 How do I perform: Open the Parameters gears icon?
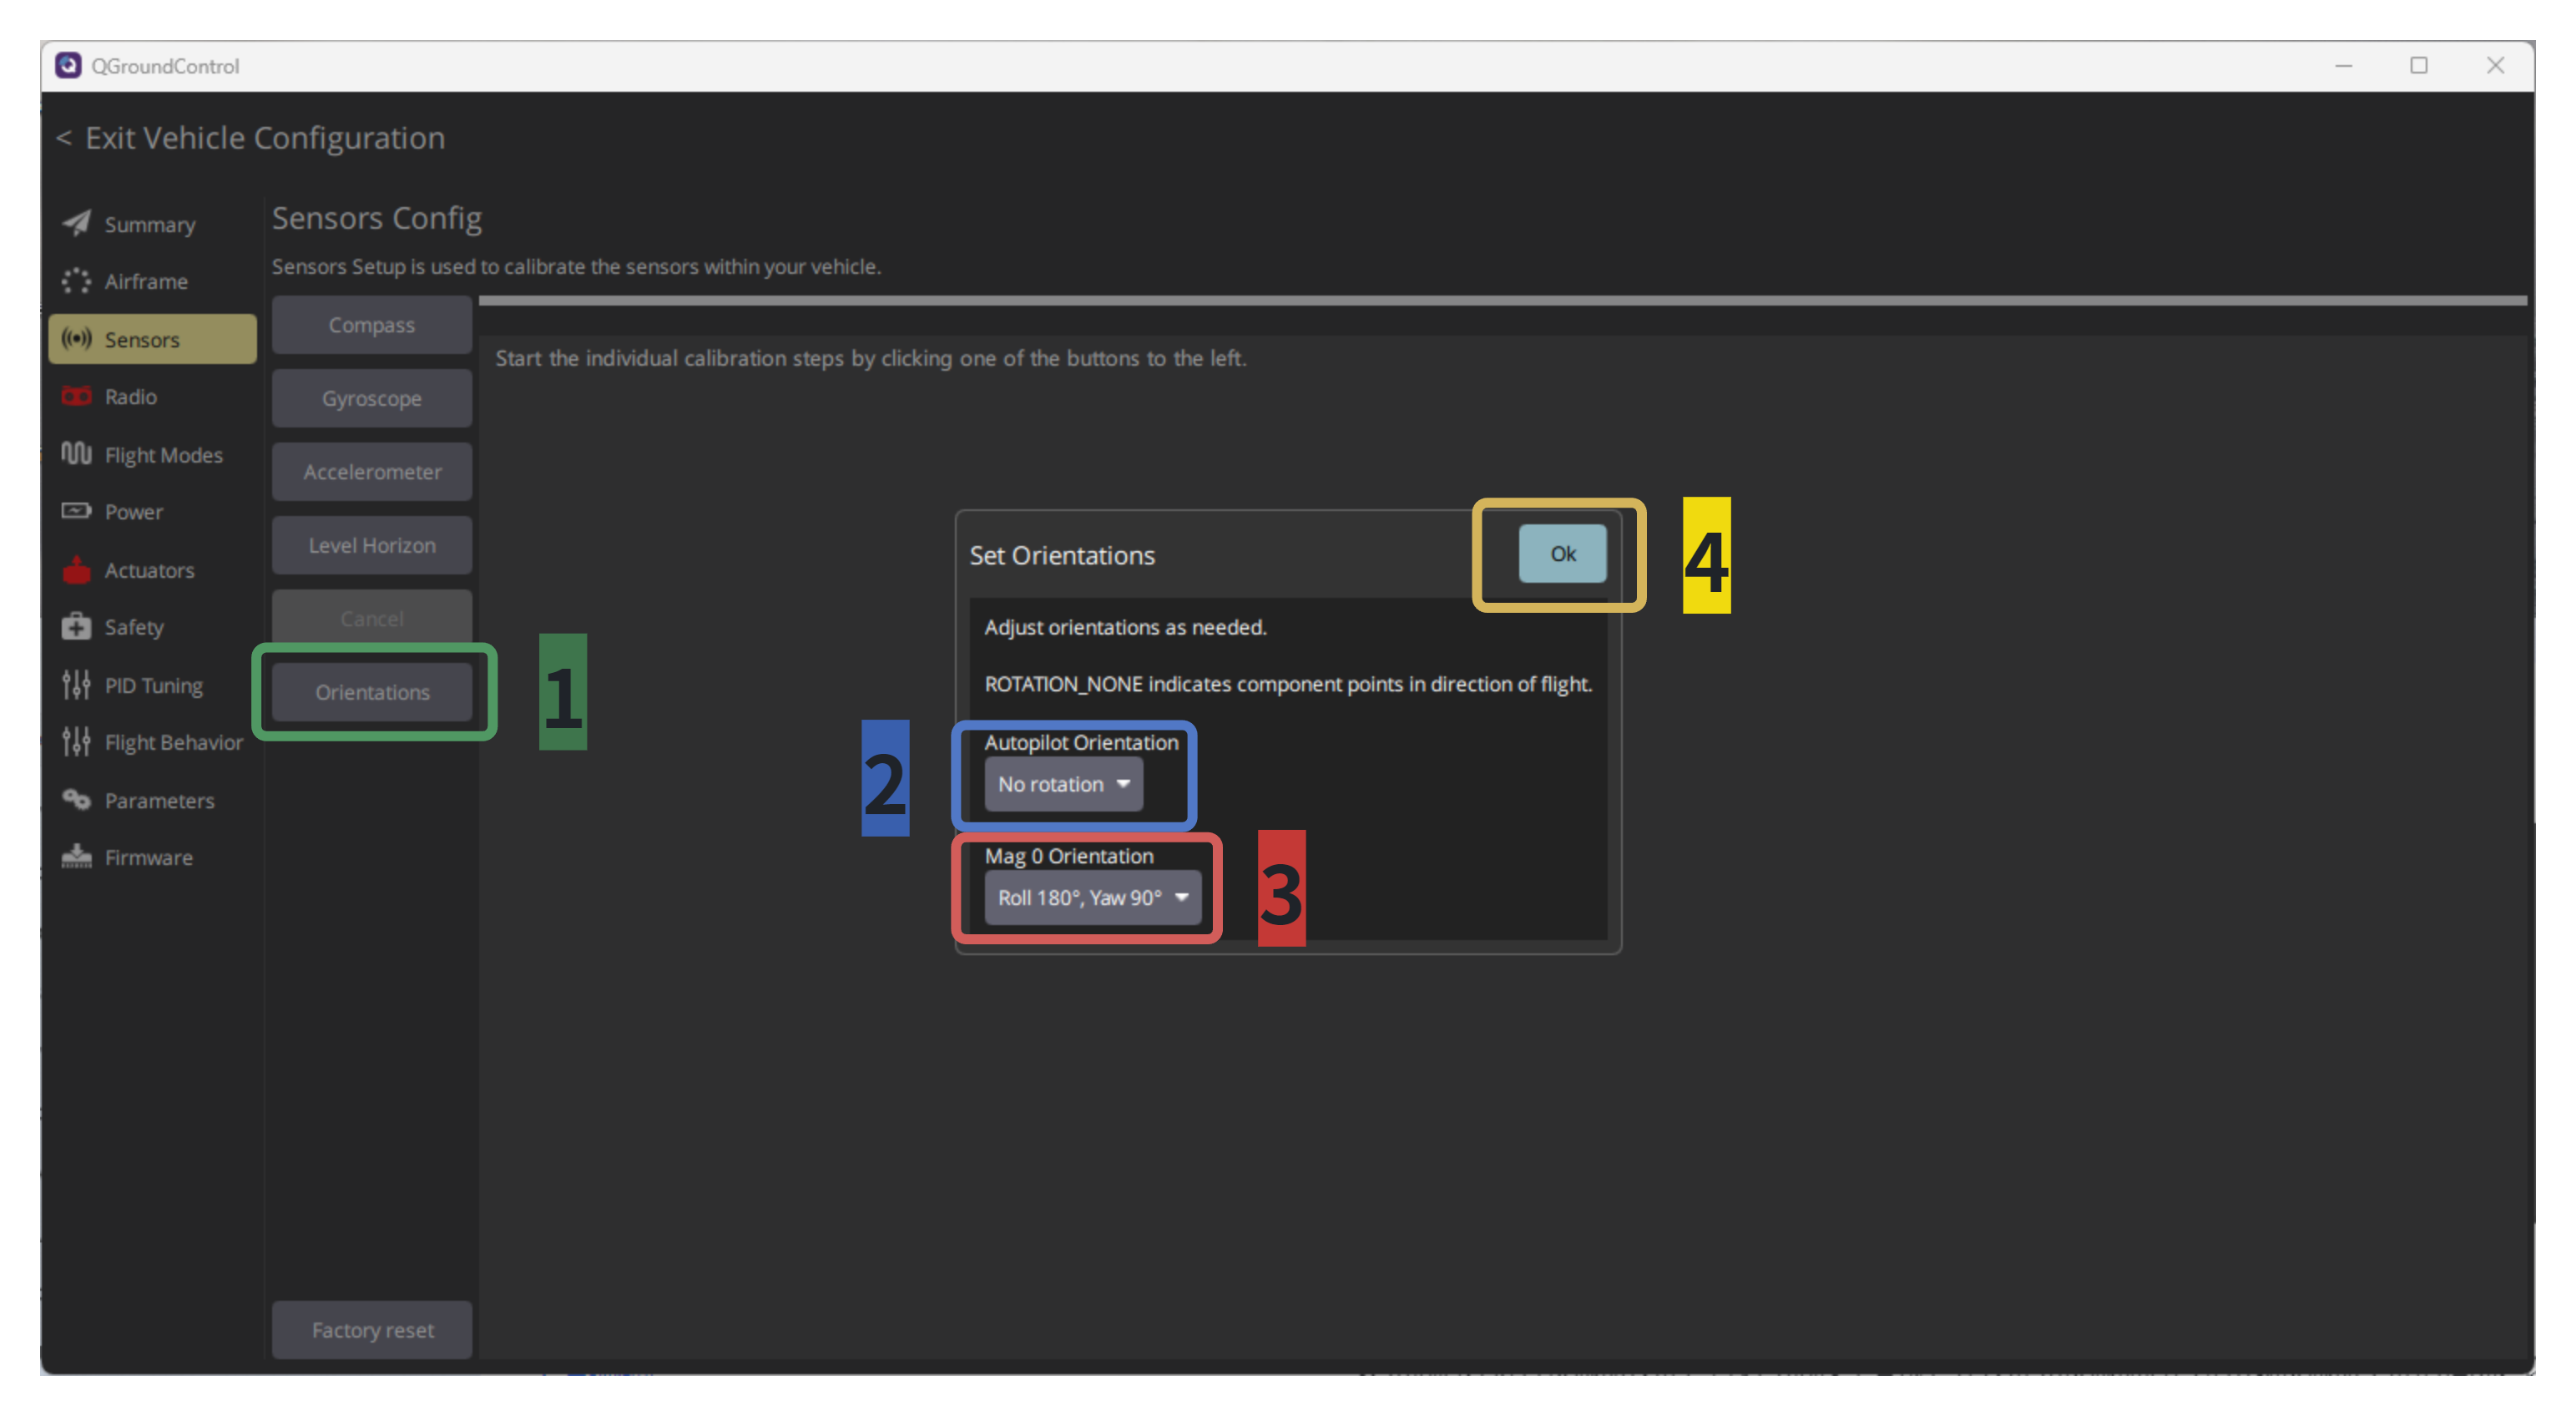(x=76, y=799)
